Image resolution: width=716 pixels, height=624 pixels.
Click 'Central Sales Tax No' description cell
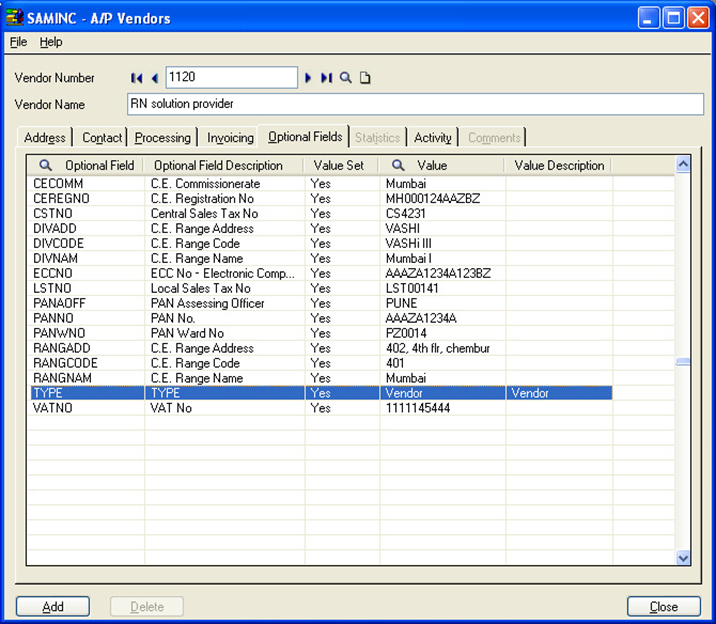point(225,214)
